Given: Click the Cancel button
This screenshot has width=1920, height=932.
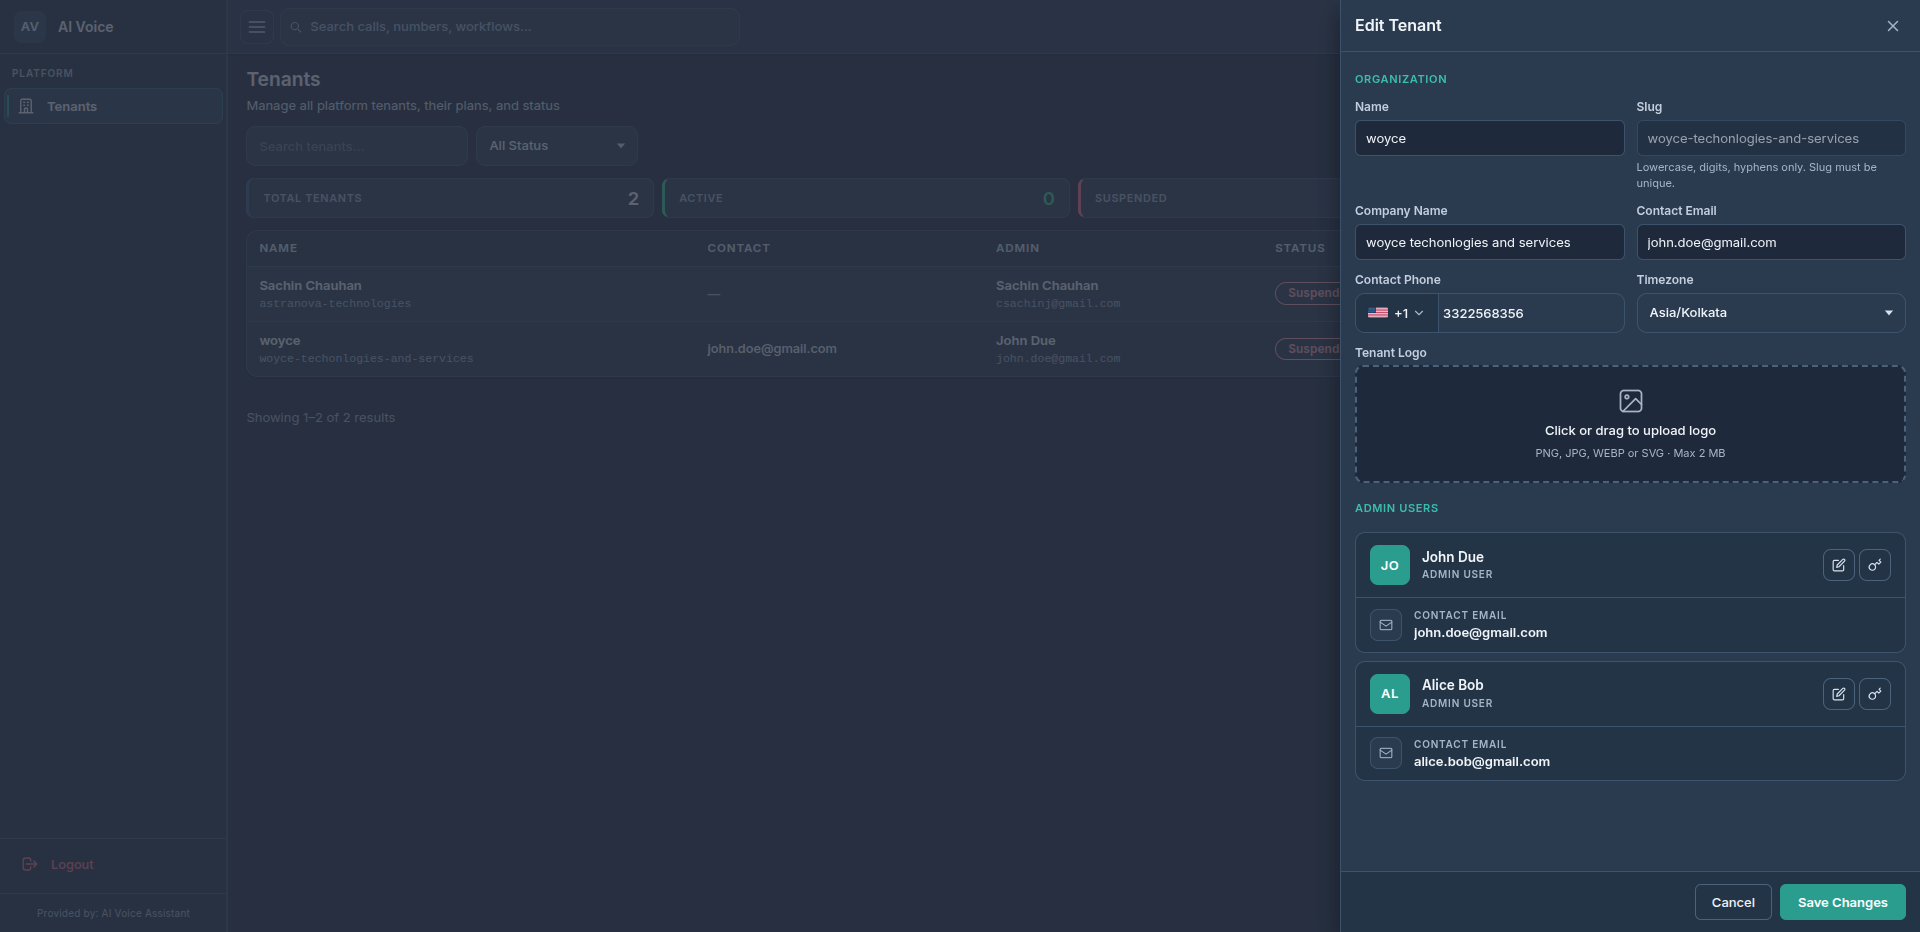Looking at the screenshot, I should [1733, 902].
